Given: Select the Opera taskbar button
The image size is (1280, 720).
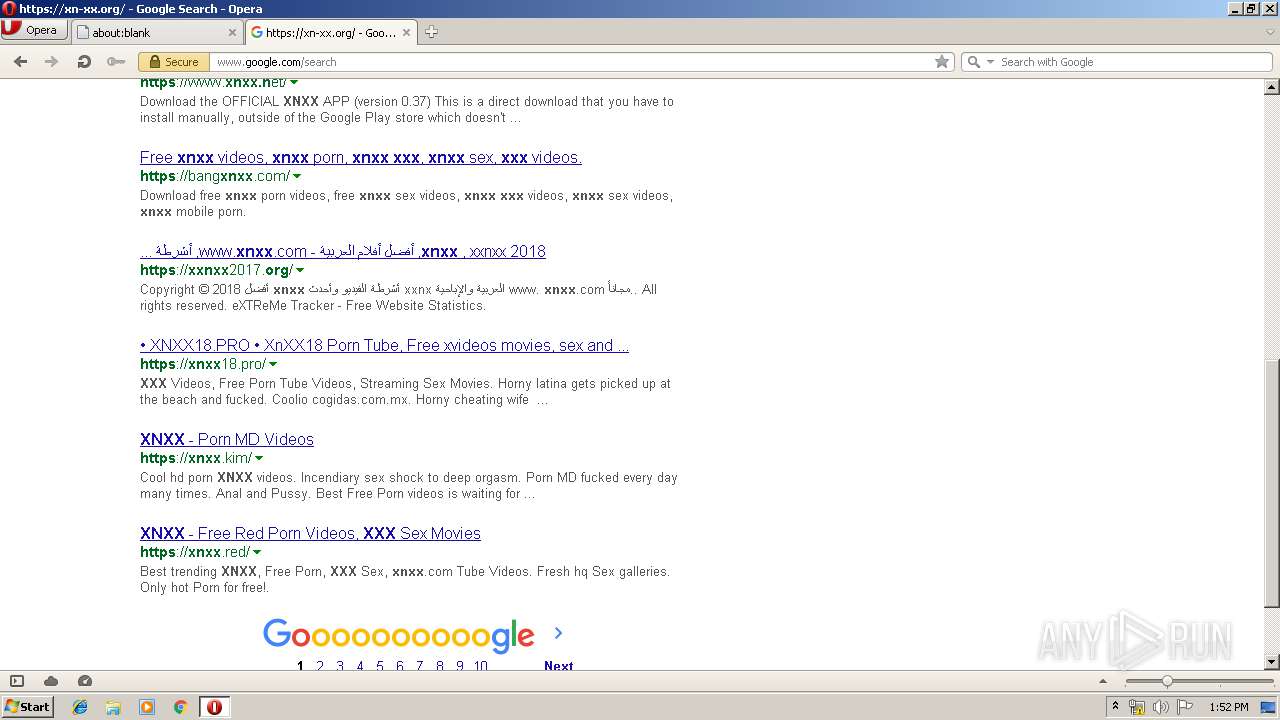Looking at the screenshot, I should pos(214,707).
